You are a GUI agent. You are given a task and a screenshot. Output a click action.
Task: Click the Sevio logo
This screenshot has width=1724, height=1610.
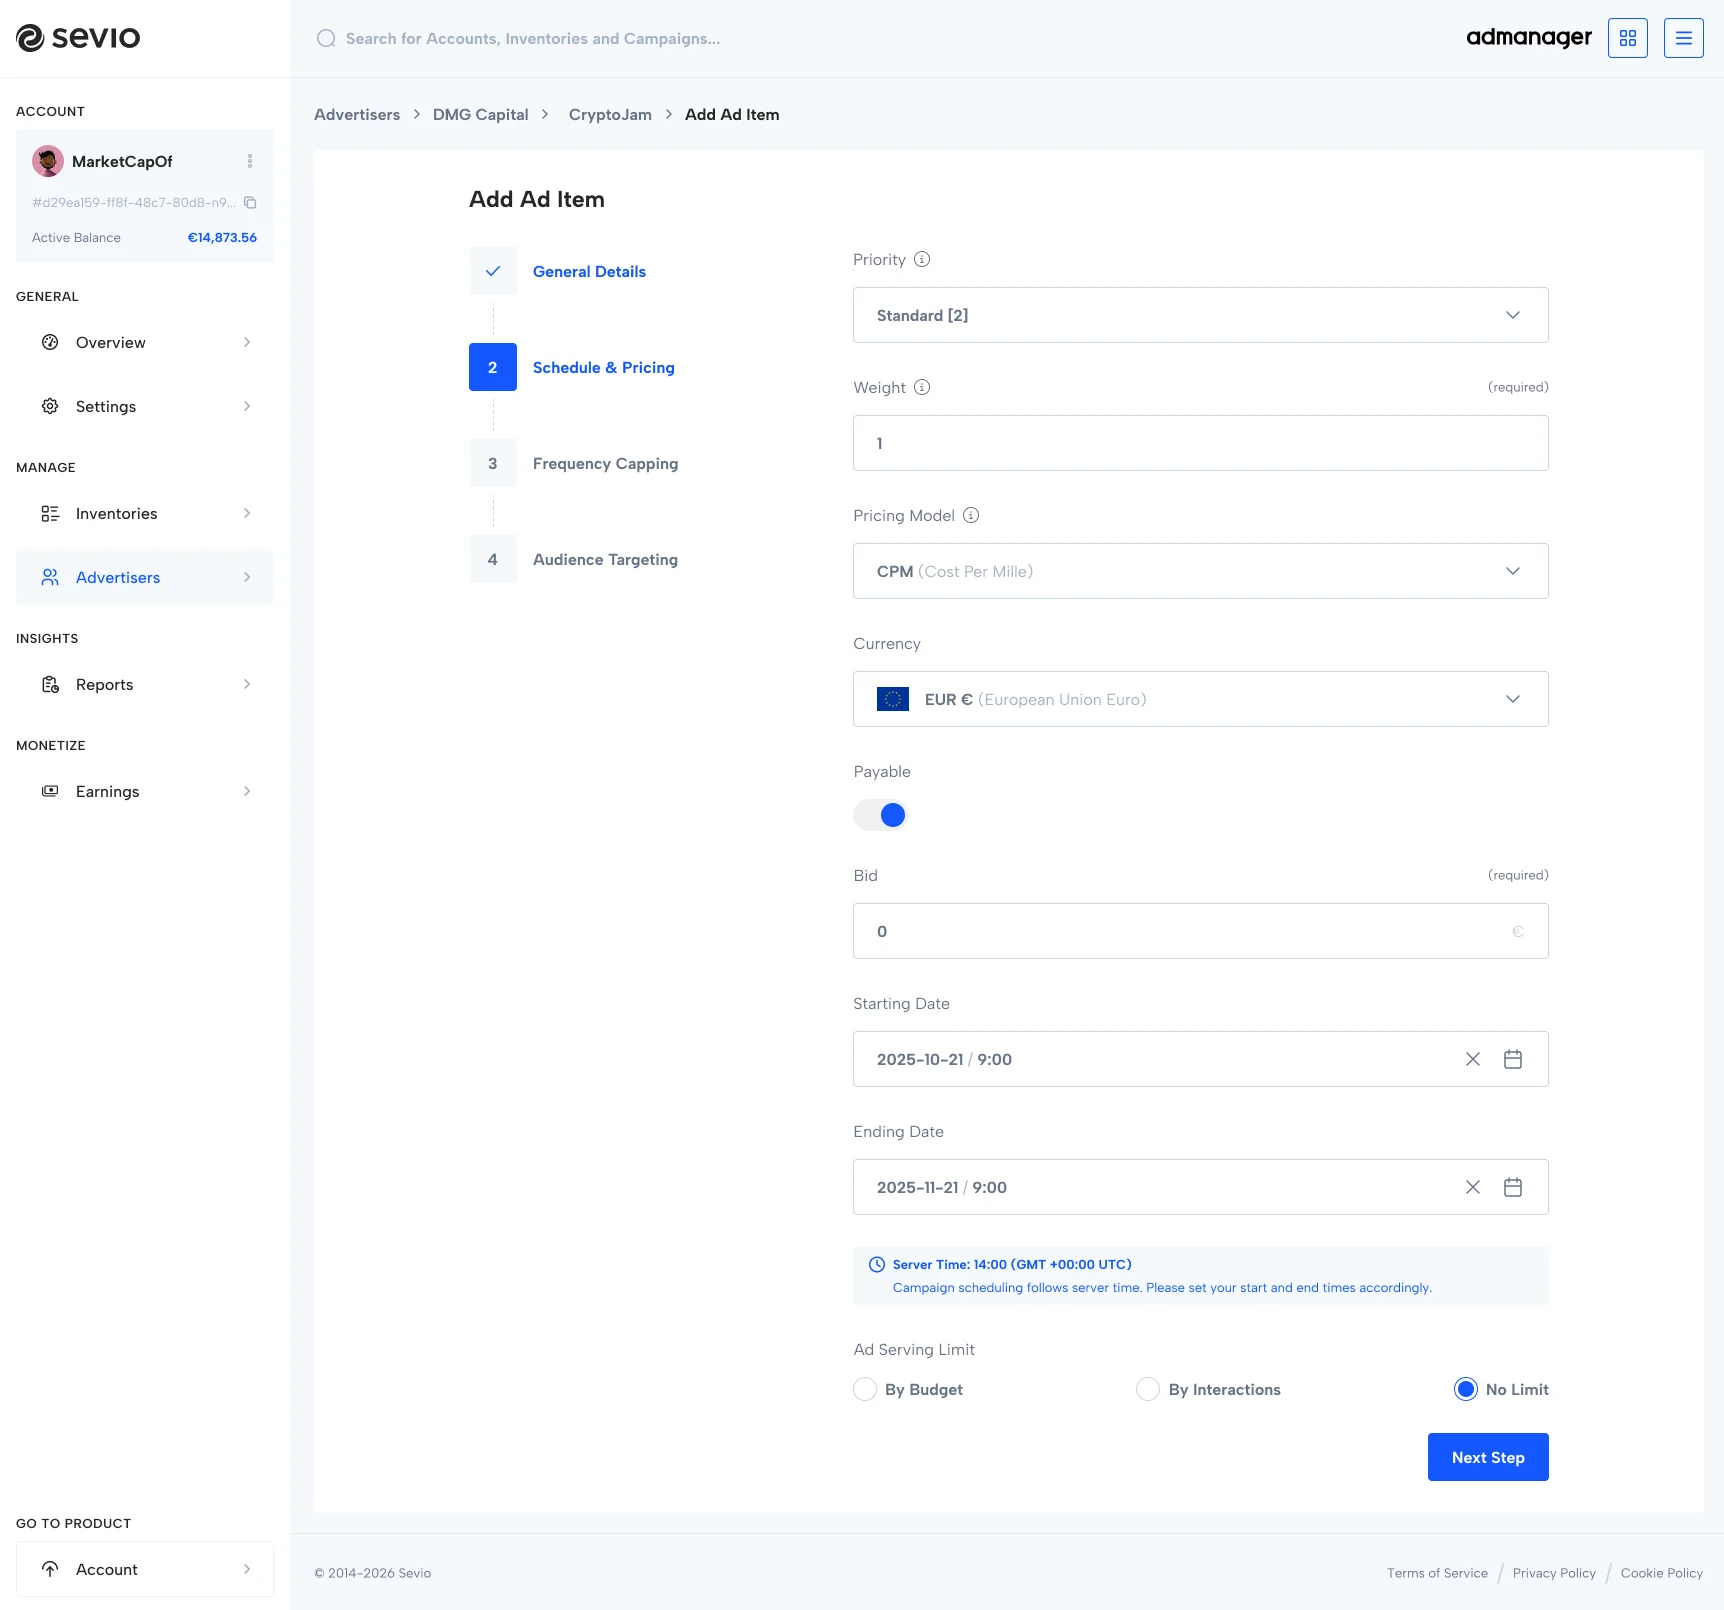tap(78, 38)
